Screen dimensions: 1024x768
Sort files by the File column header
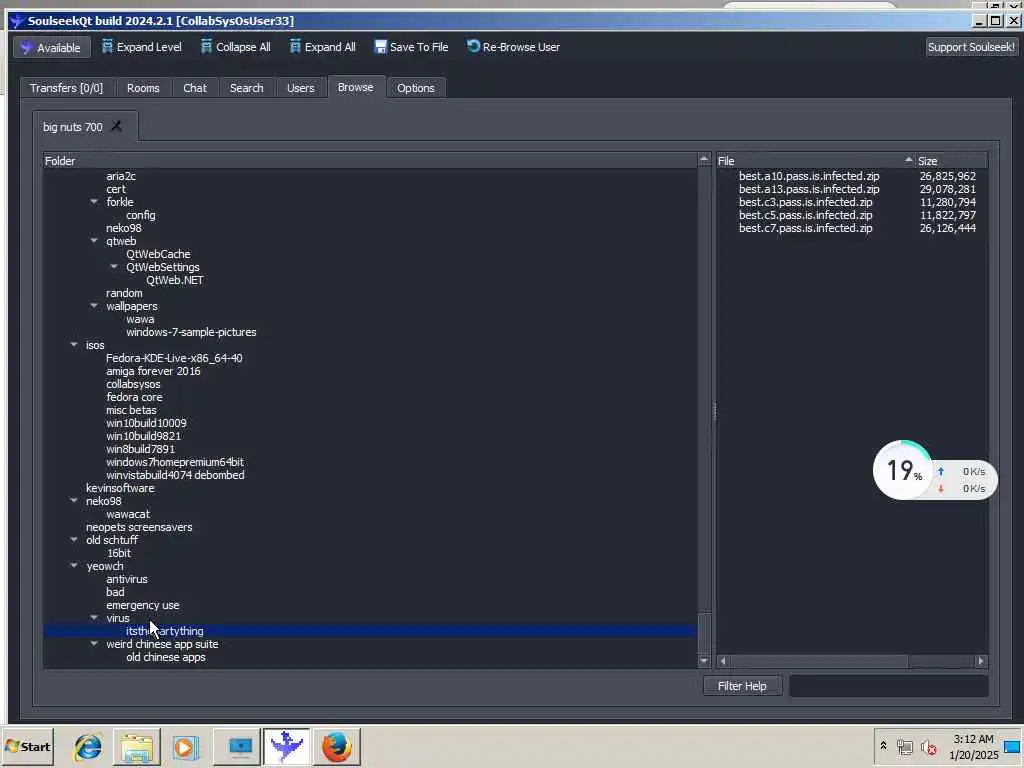[816, 161]
